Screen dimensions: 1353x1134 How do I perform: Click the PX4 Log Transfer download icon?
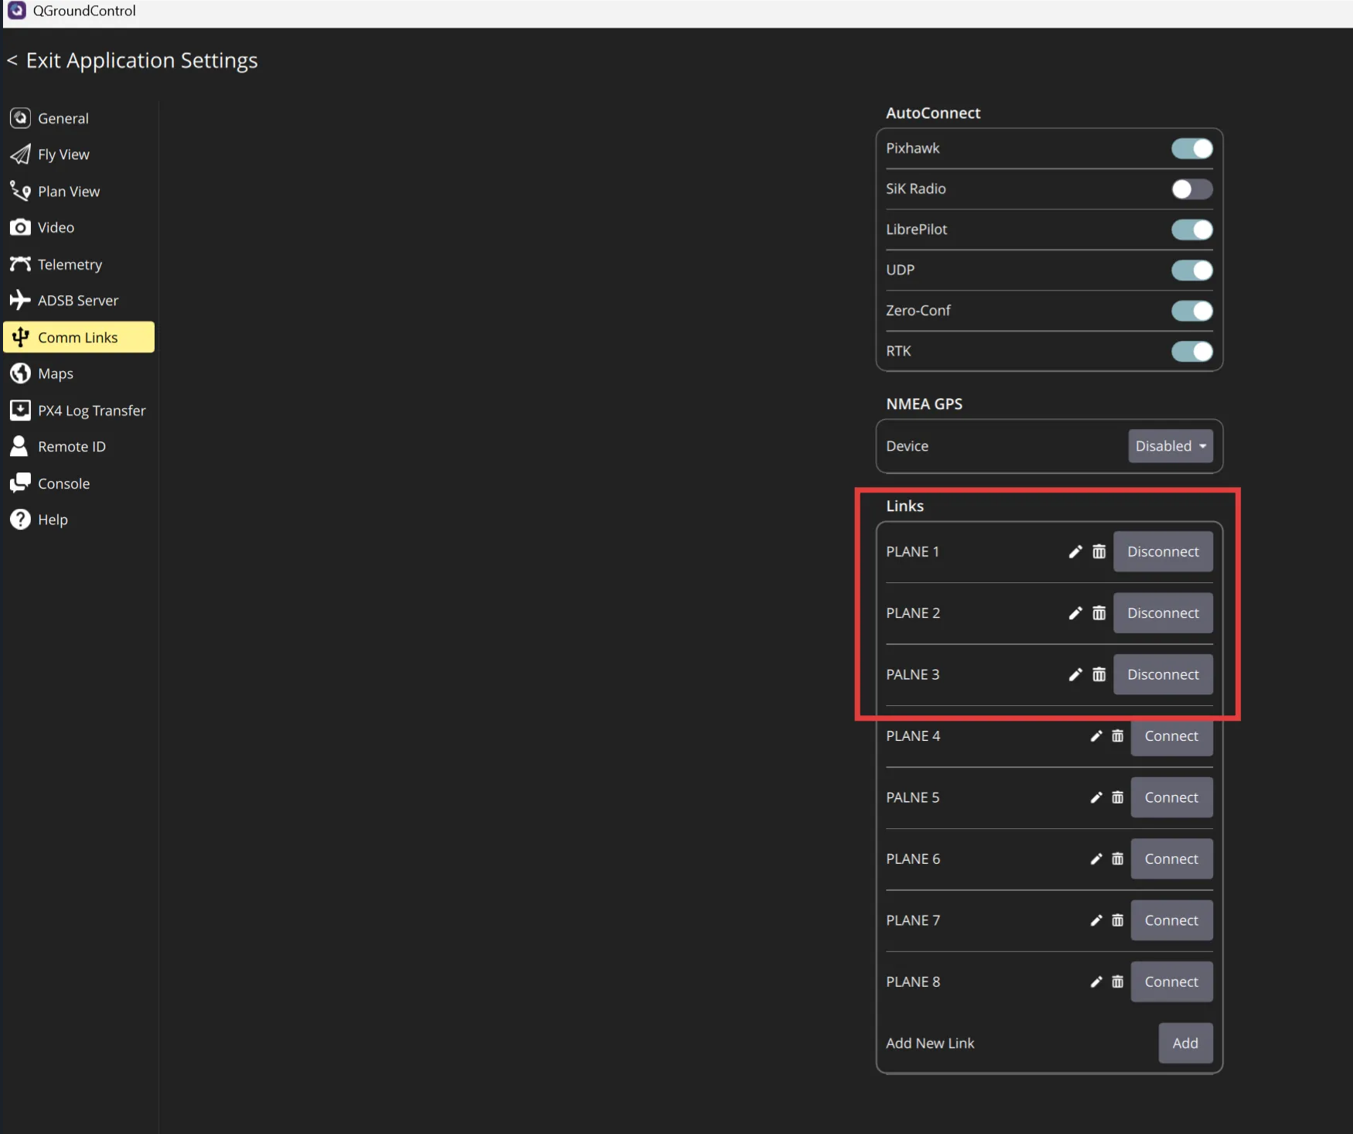20,410
